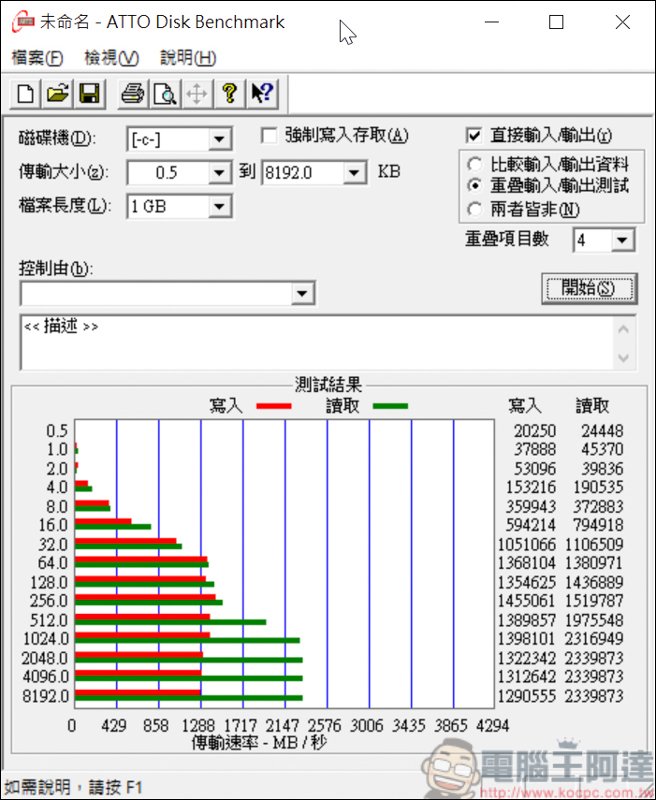This screenshot has height=800, width=656.
Task: Click the read value 1975548
Action: (594, 620)
